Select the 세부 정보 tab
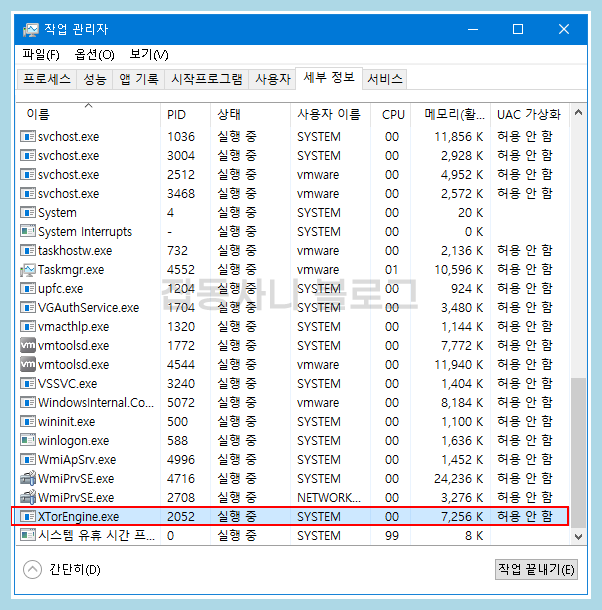This screenshot has height=610, width=602. (x=329, y=78)
